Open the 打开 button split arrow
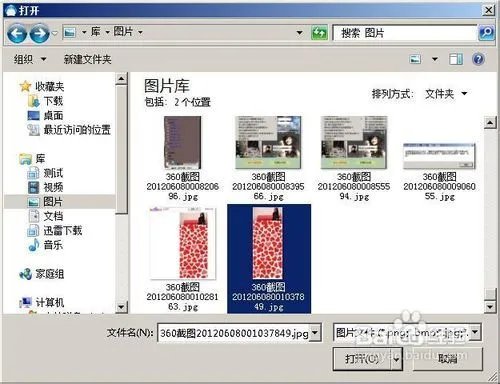Screen dimensions: 500x384 tap(396, 359)
